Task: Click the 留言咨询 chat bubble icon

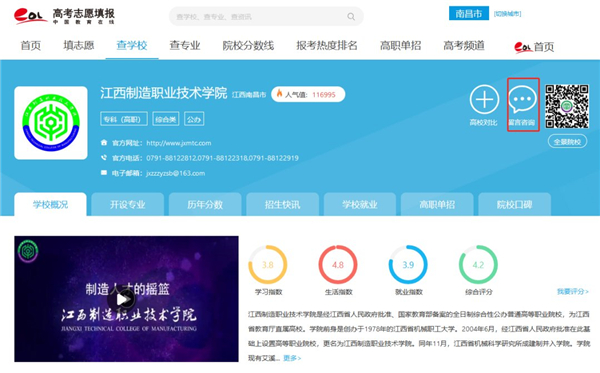Action: pos(522,99)
